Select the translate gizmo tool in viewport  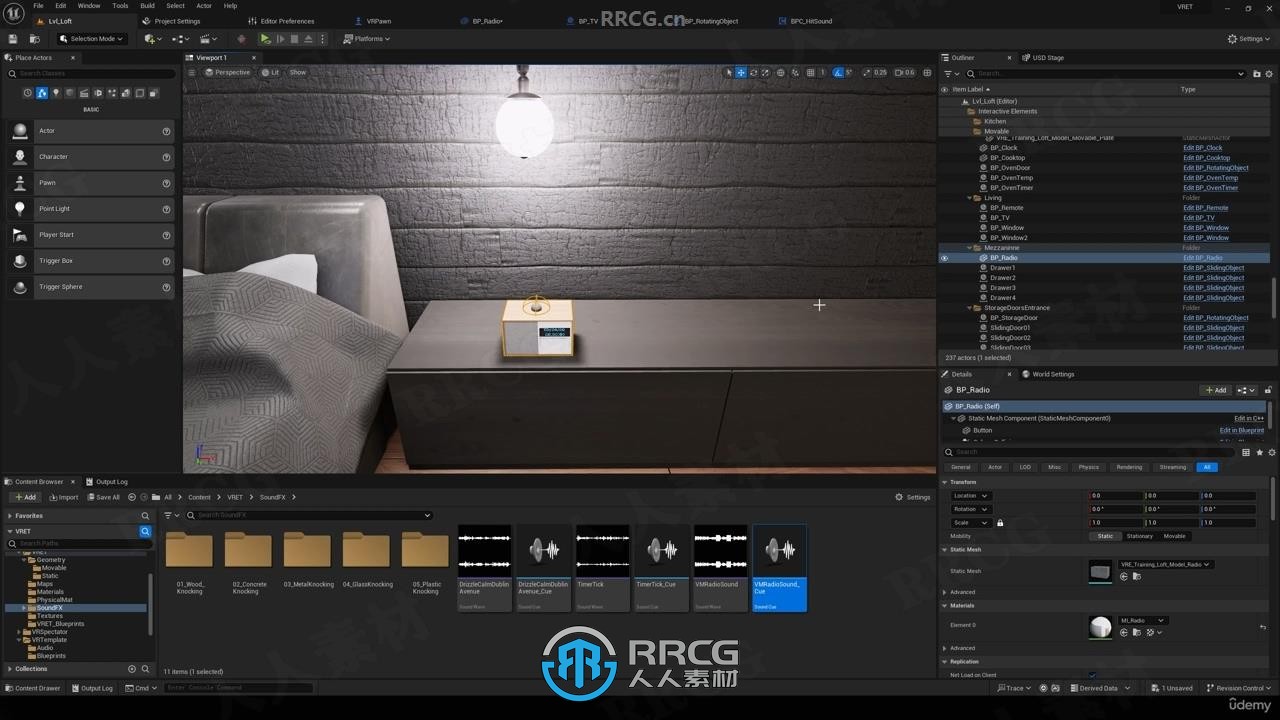tap(741, 72)
